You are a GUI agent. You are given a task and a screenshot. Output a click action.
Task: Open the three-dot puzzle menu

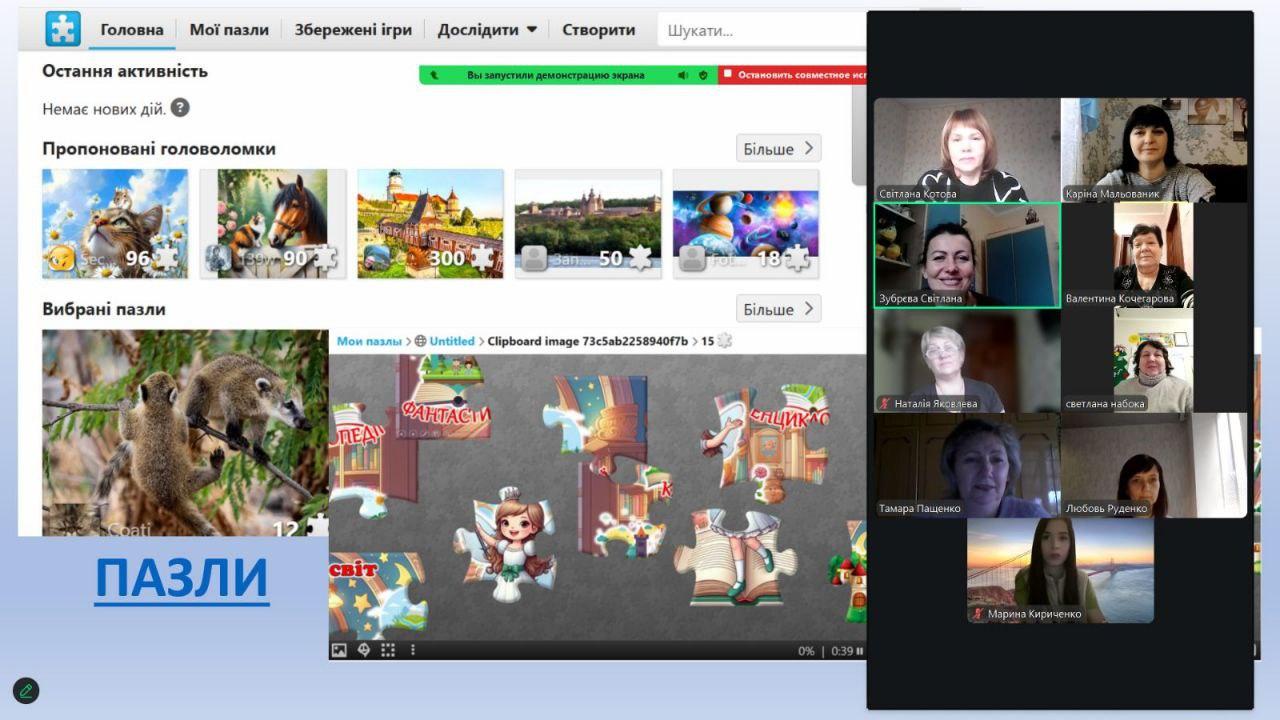(412, 650)
